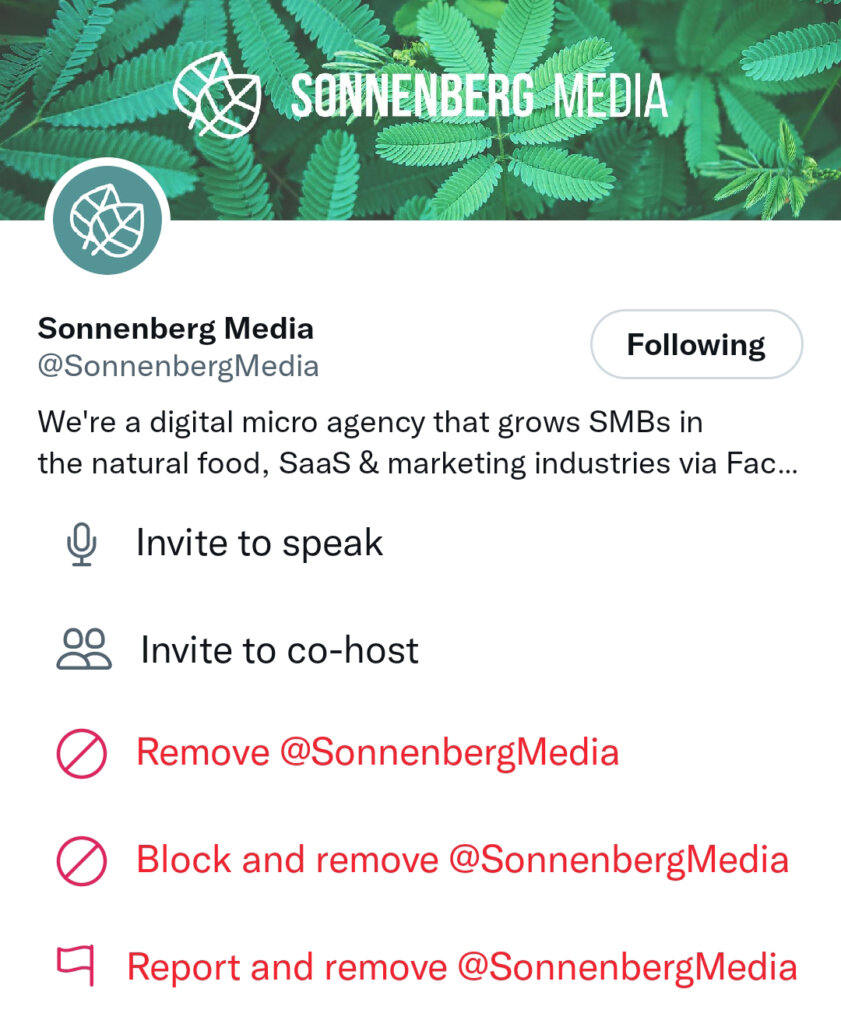This screenshot has height=1024, width=841.
Task: Click the Sonnenberg Media display name
Action: point(174,328)
